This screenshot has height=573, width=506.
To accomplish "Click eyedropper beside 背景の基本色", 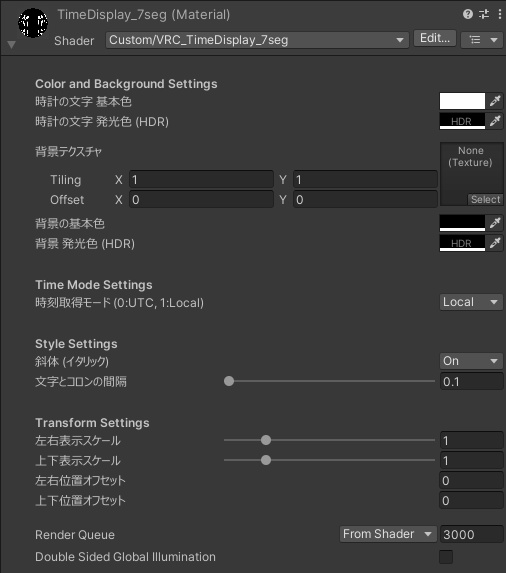I will 495,223.
